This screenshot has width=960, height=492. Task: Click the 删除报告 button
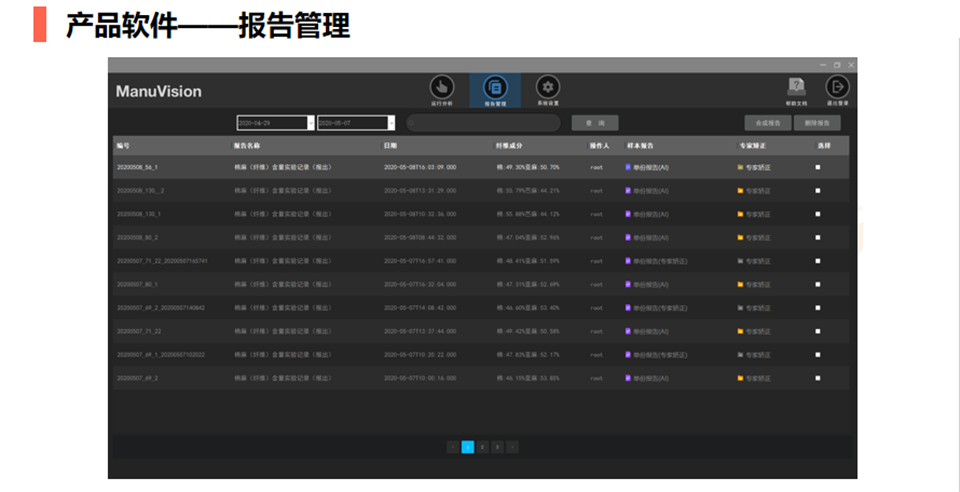click(817, 123)
